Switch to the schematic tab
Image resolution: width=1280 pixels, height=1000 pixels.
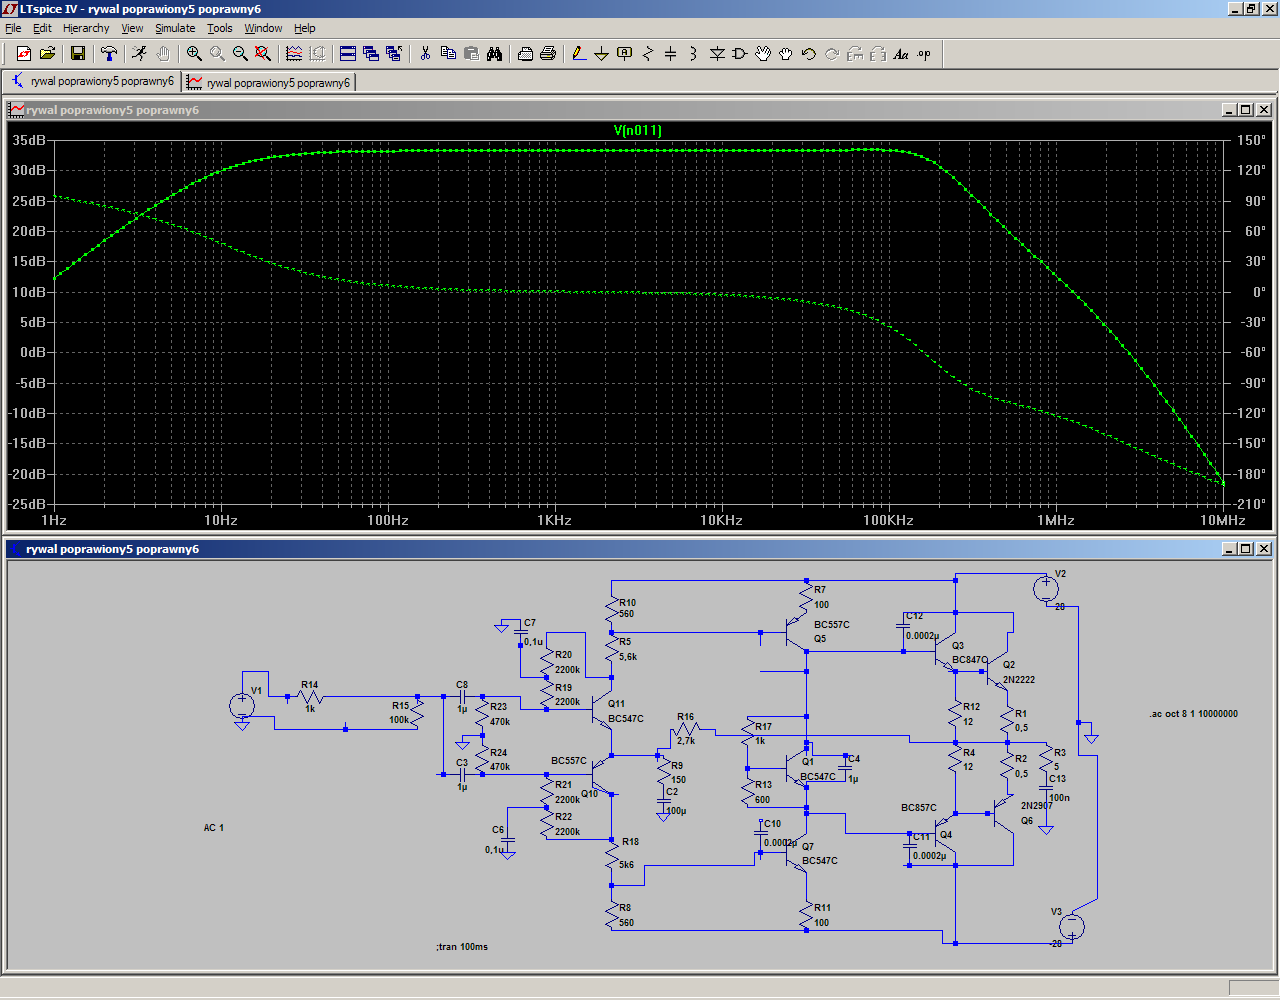(x=92, y=82)
